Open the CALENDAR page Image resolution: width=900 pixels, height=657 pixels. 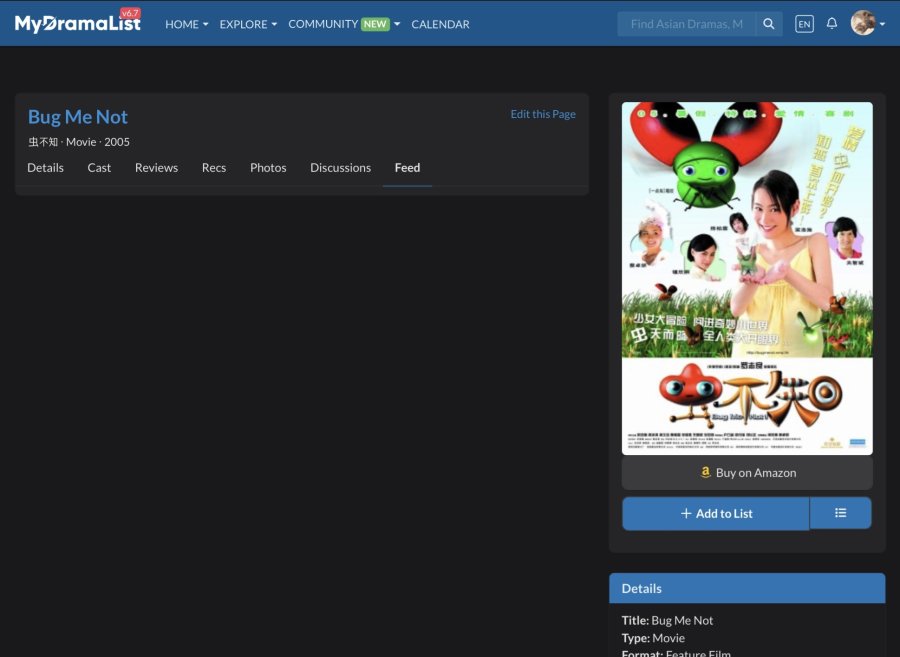click(x=440, y=24)
